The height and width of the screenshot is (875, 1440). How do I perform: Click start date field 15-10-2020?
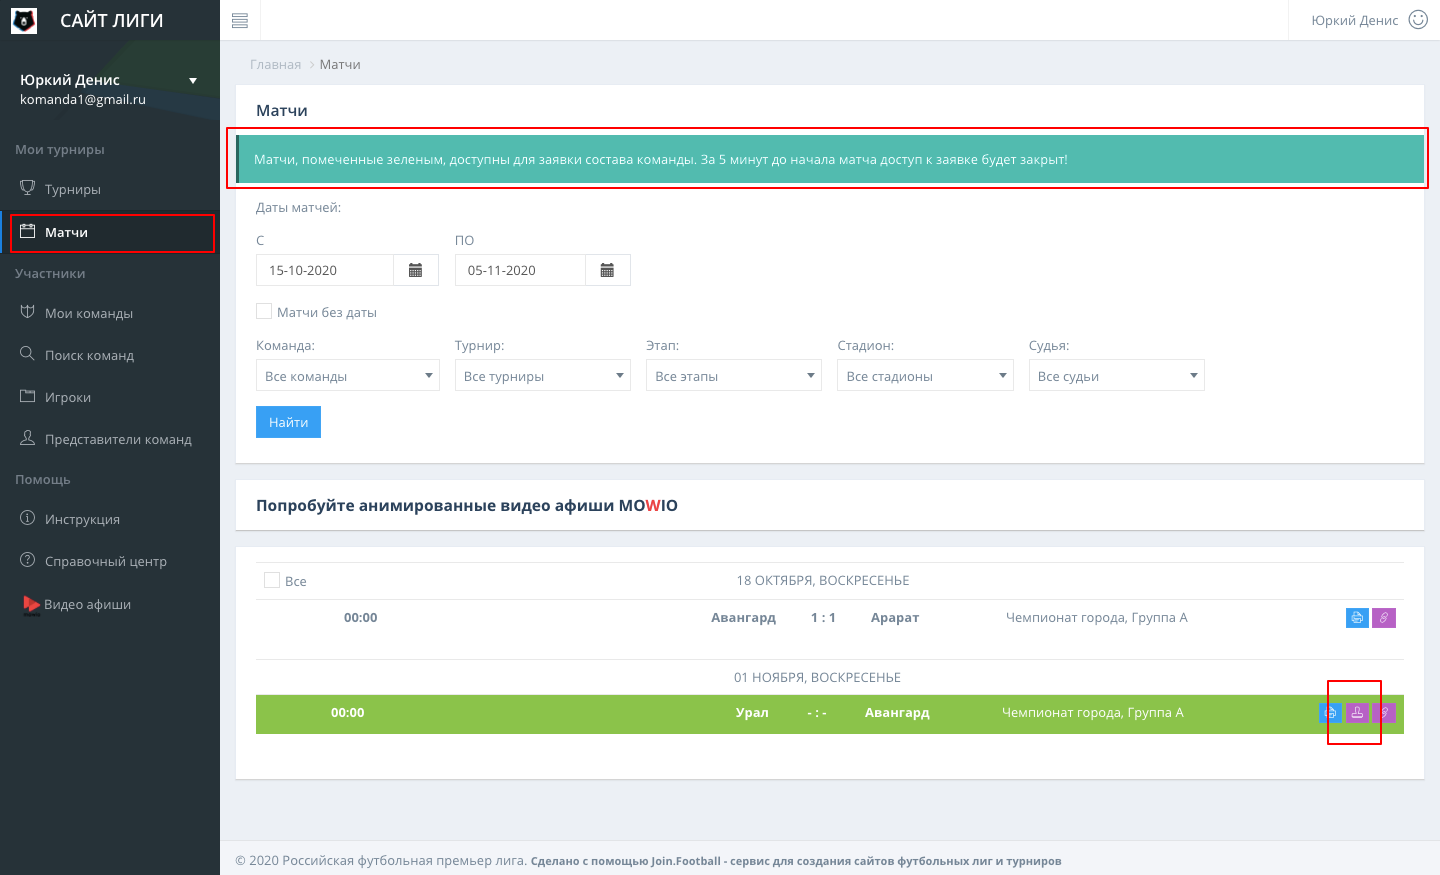(x=325, y=270)
